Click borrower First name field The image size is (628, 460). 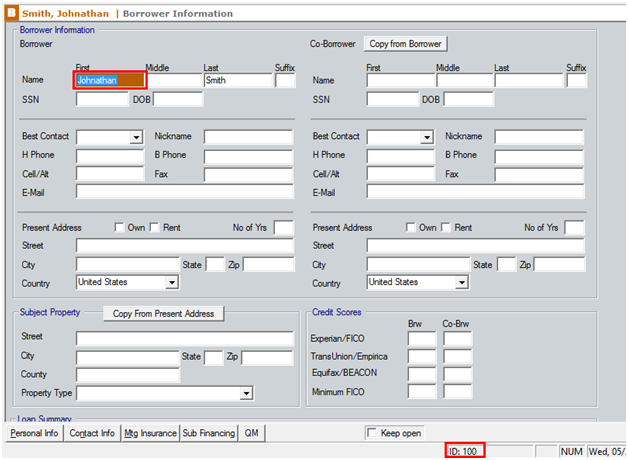[x=110, y=80]
